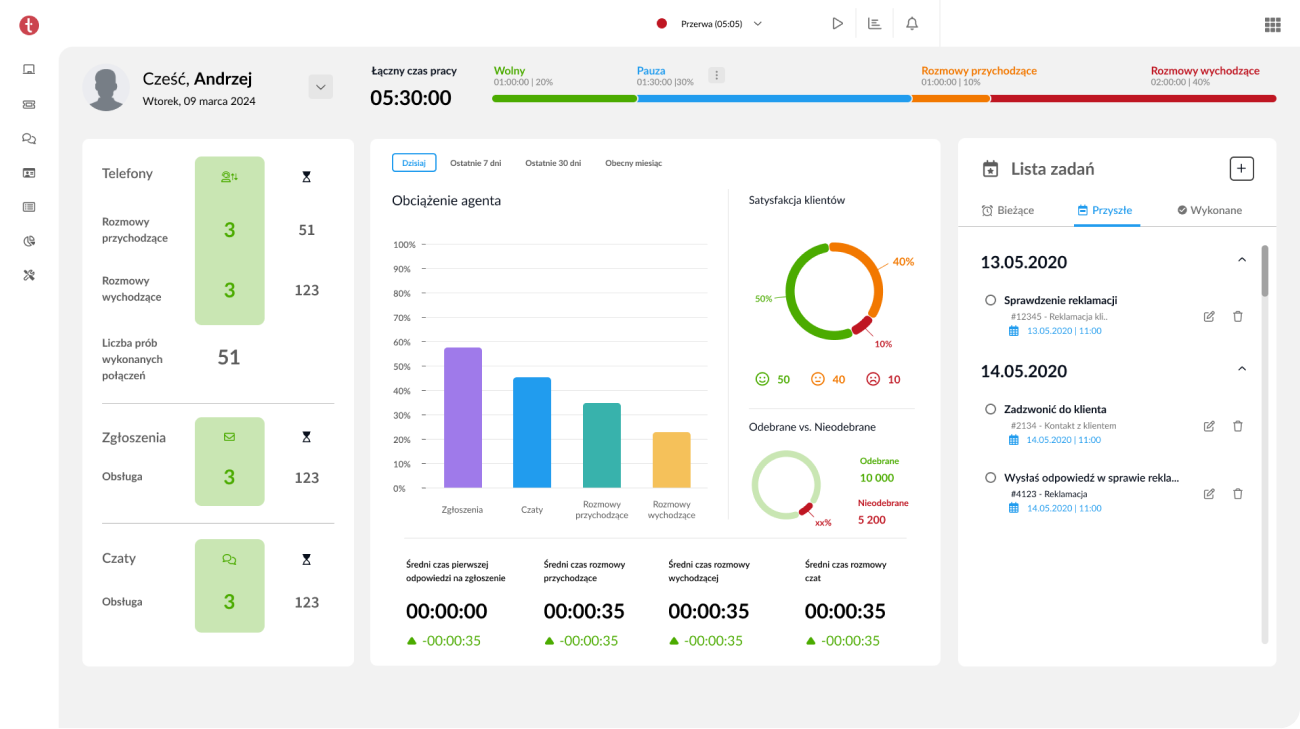Mark Wysłać odpowiedź w sprawie rekla... as done
1300x729 pixels.
[991, 478]
